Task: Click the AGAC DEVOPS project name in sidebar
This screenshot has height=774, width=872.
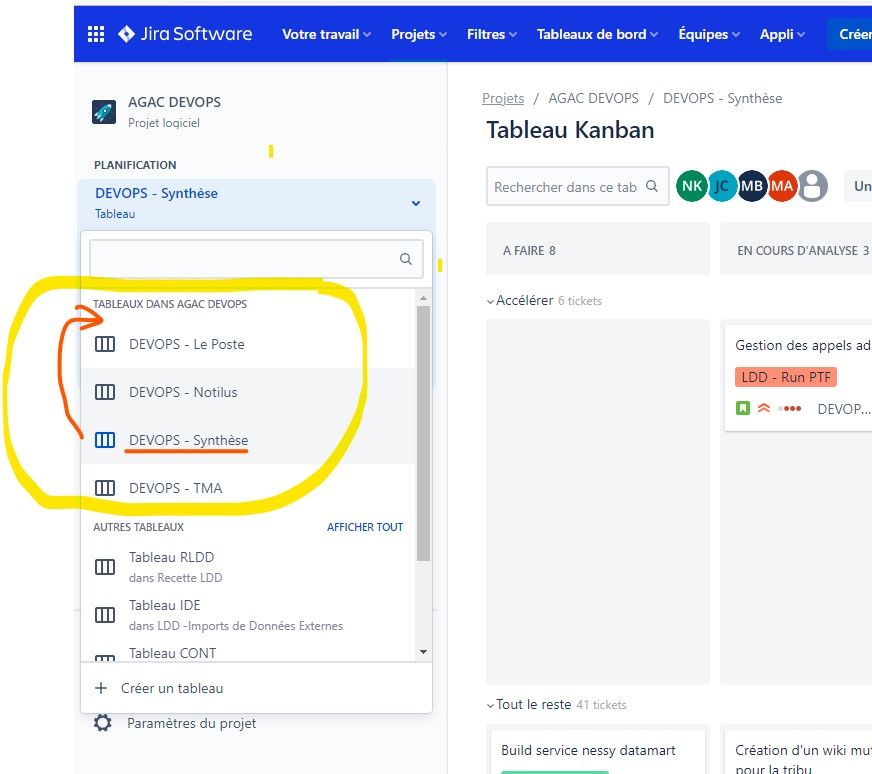Action: [174, 102]
